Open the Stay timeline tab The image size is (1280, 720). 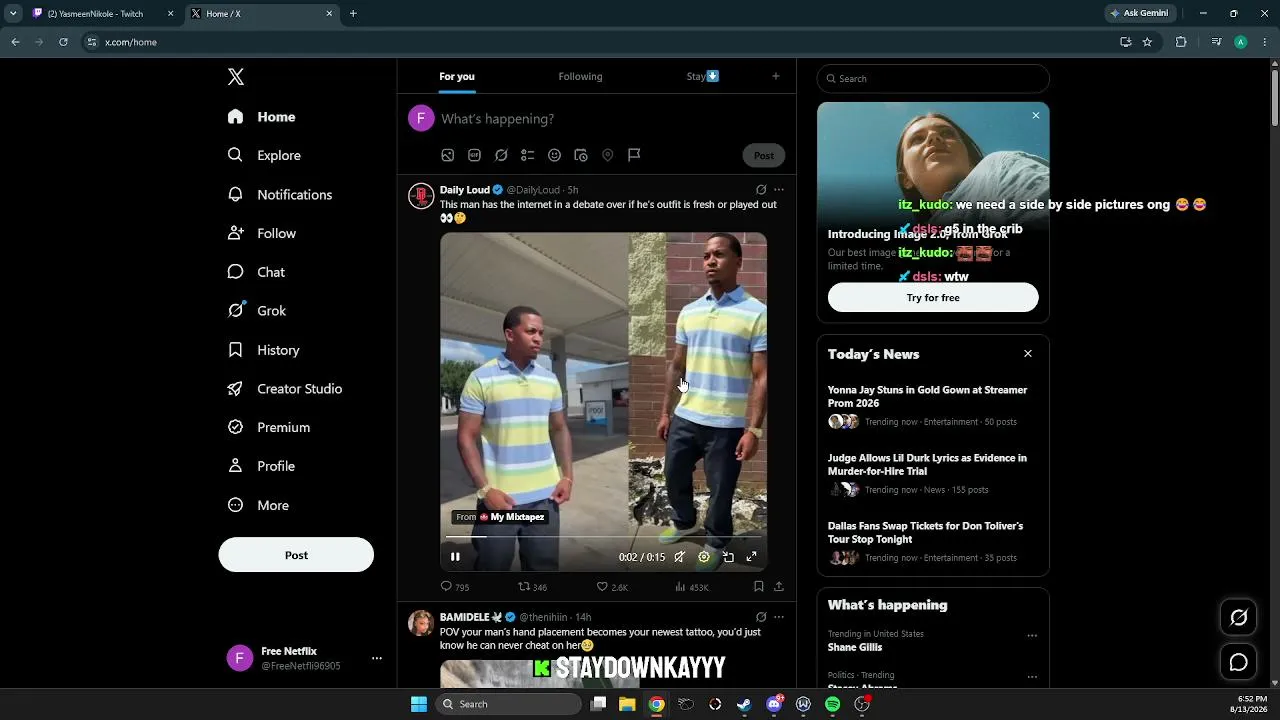pyautogui.click(x=703, y=76)
